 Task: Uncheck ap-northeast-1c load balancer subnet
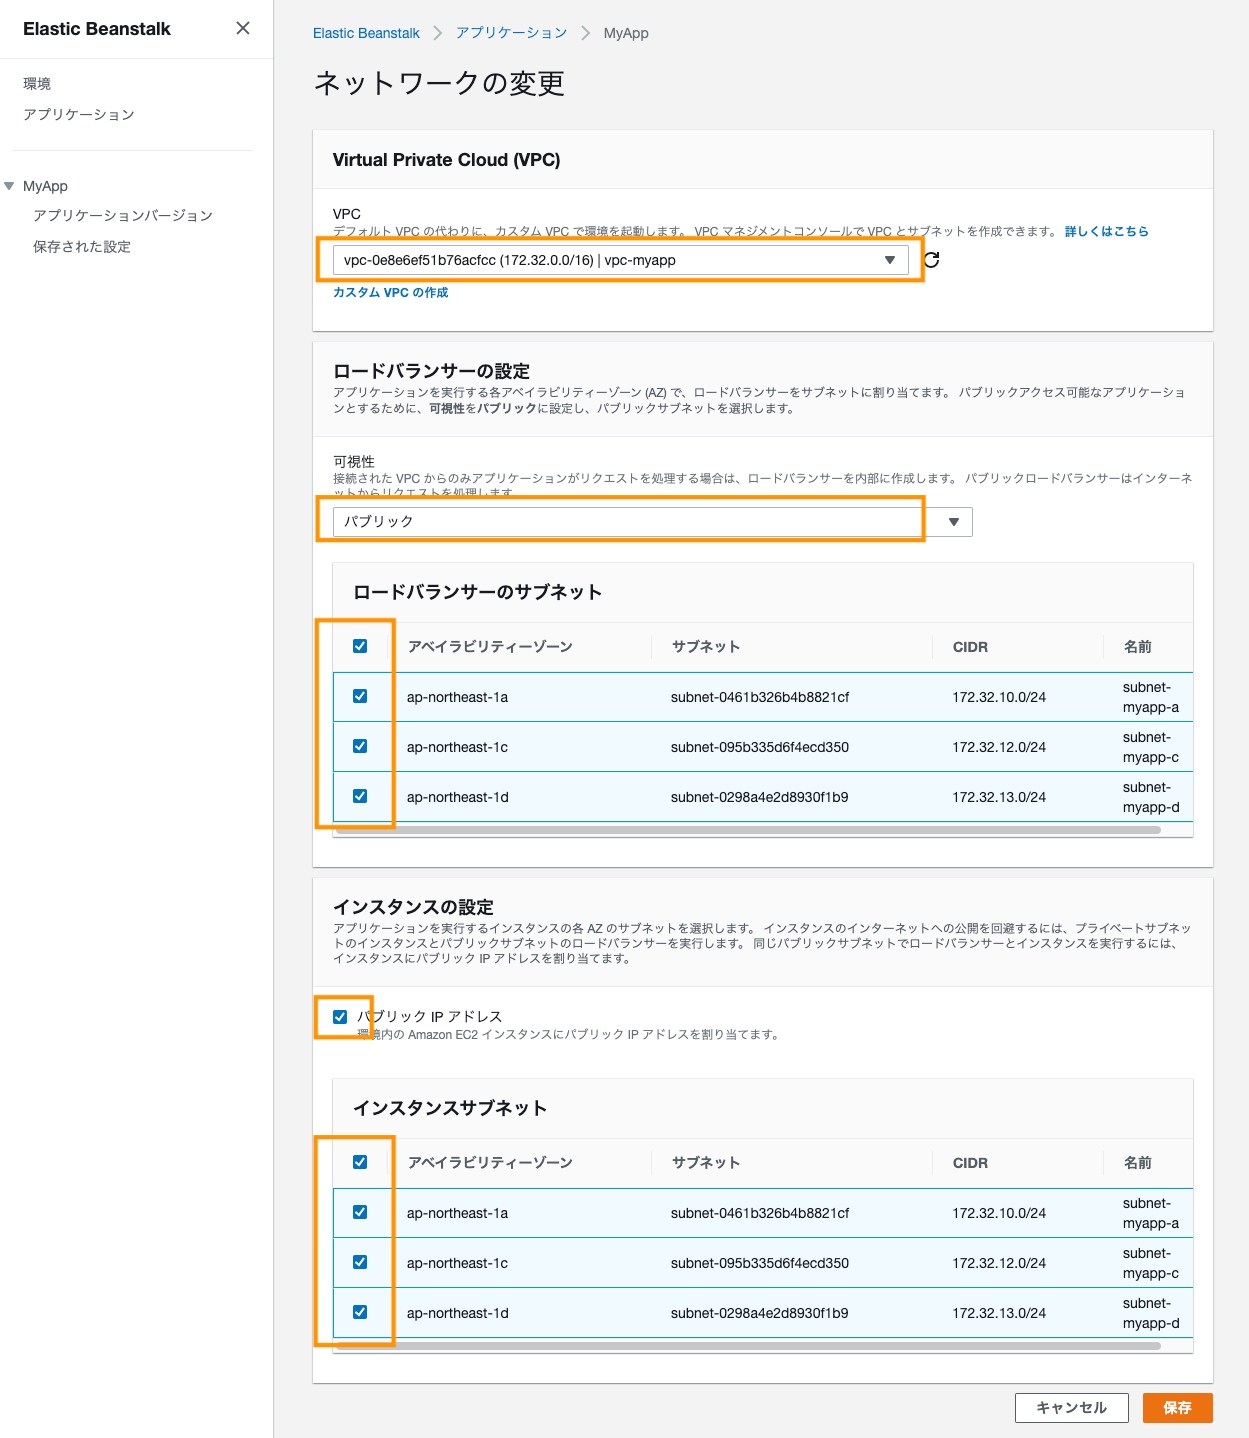tap(360, 746)
